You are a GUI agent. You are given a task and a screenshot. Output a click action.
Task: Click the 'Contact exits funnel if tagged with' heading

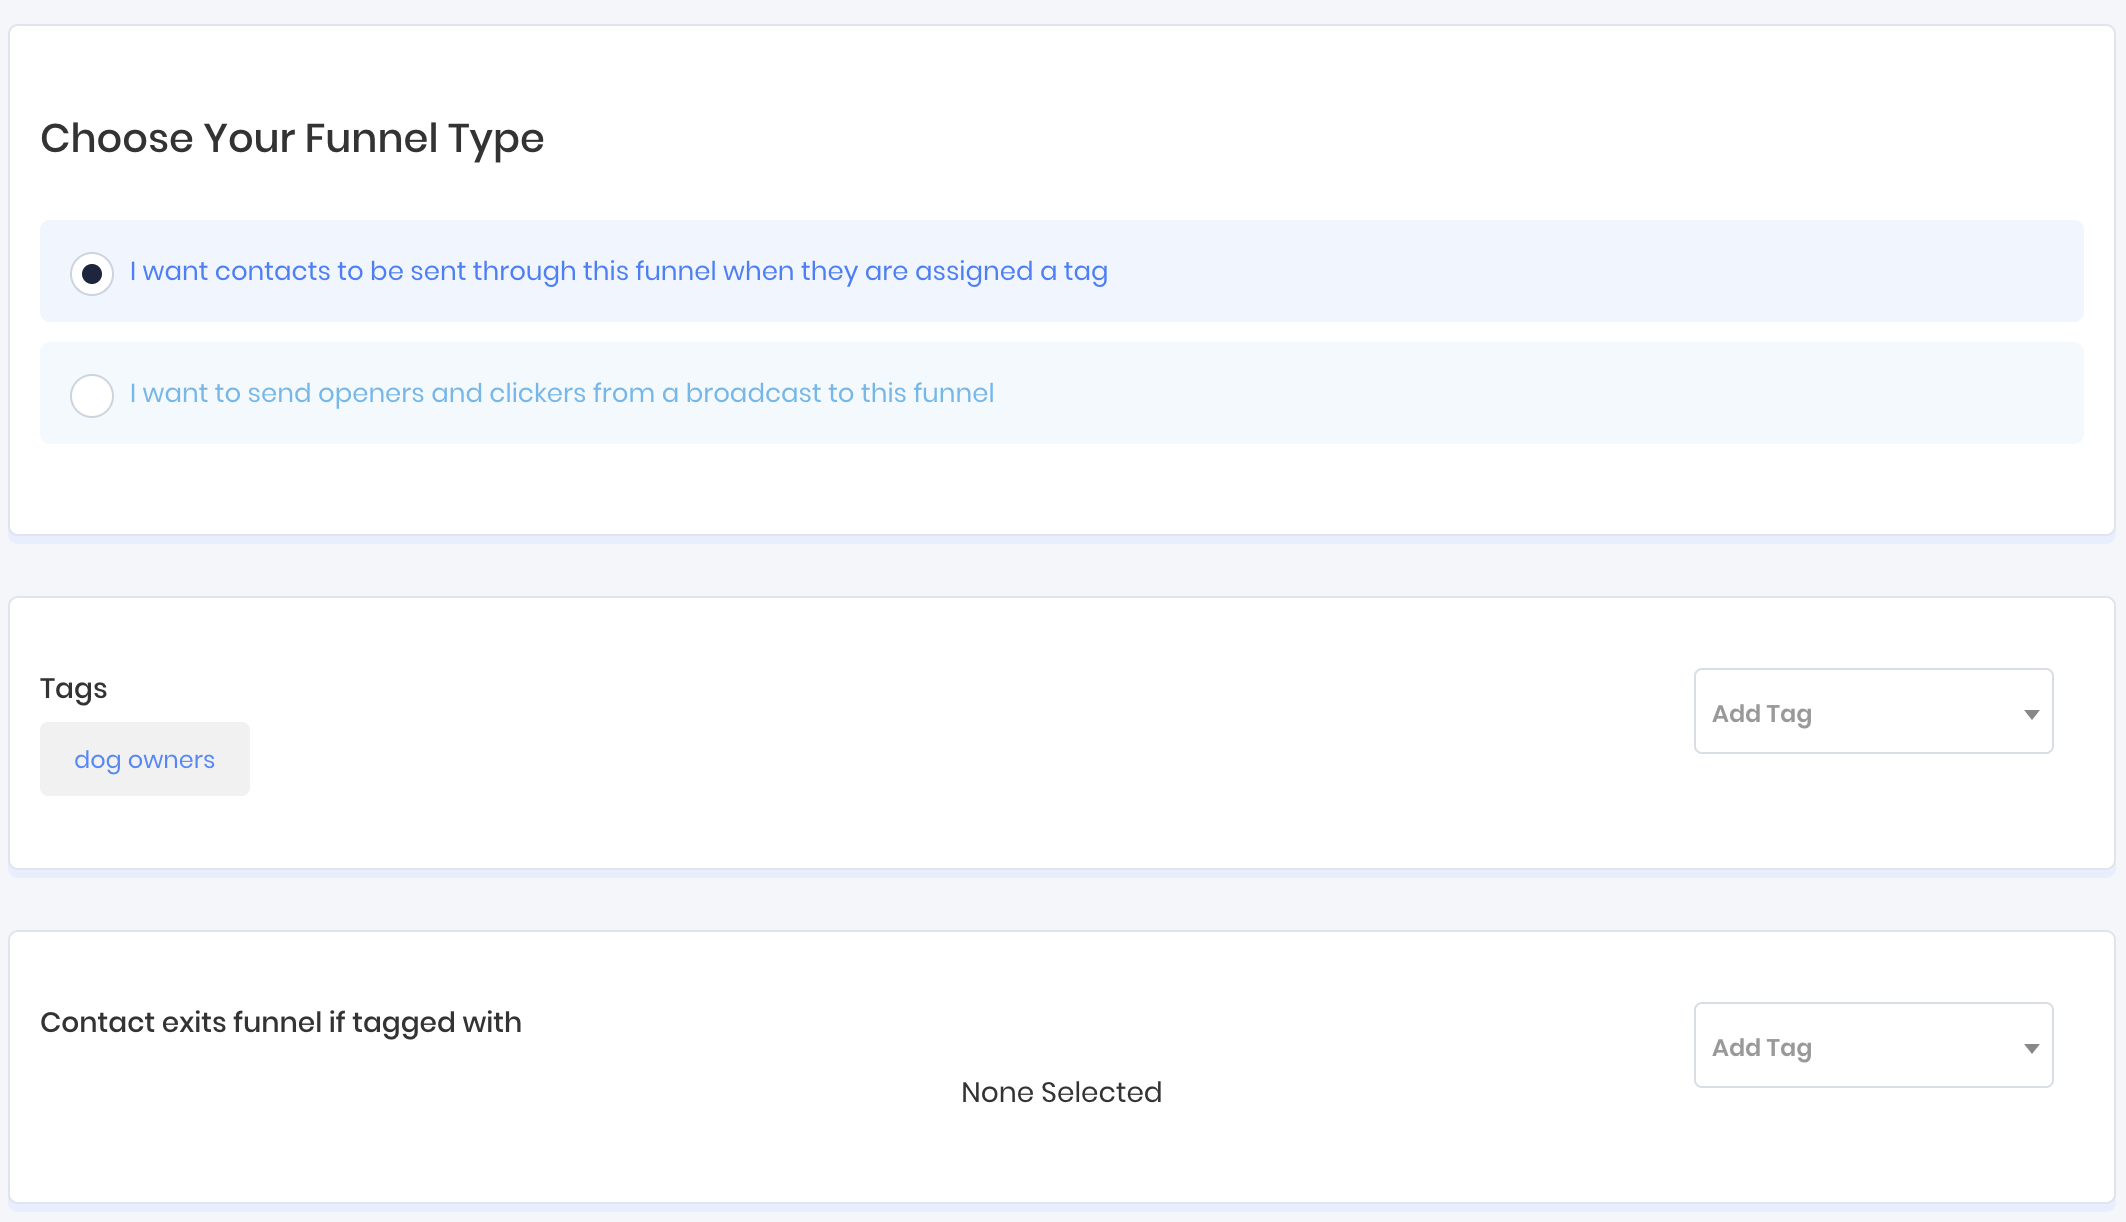(x=281, y=1022)
